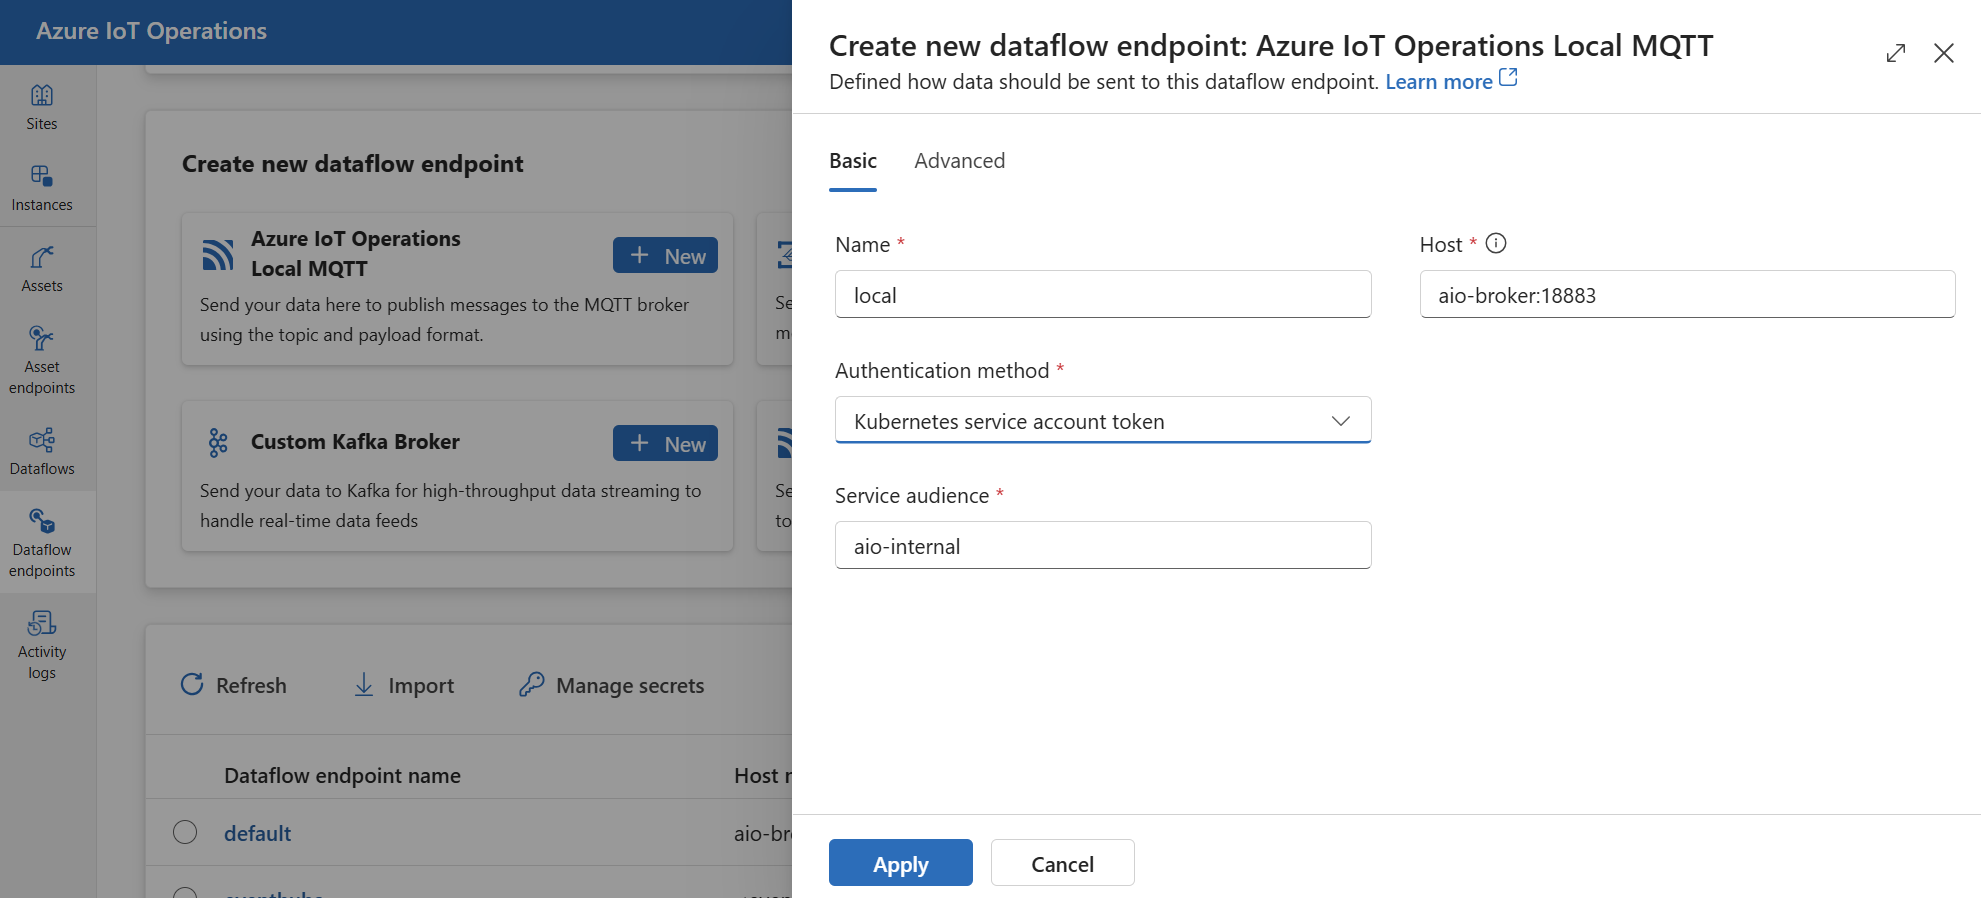Open the Authentication method dropdown
Image resolution: width=1981 pixels, height=898 pixels.
[1103, 420]
